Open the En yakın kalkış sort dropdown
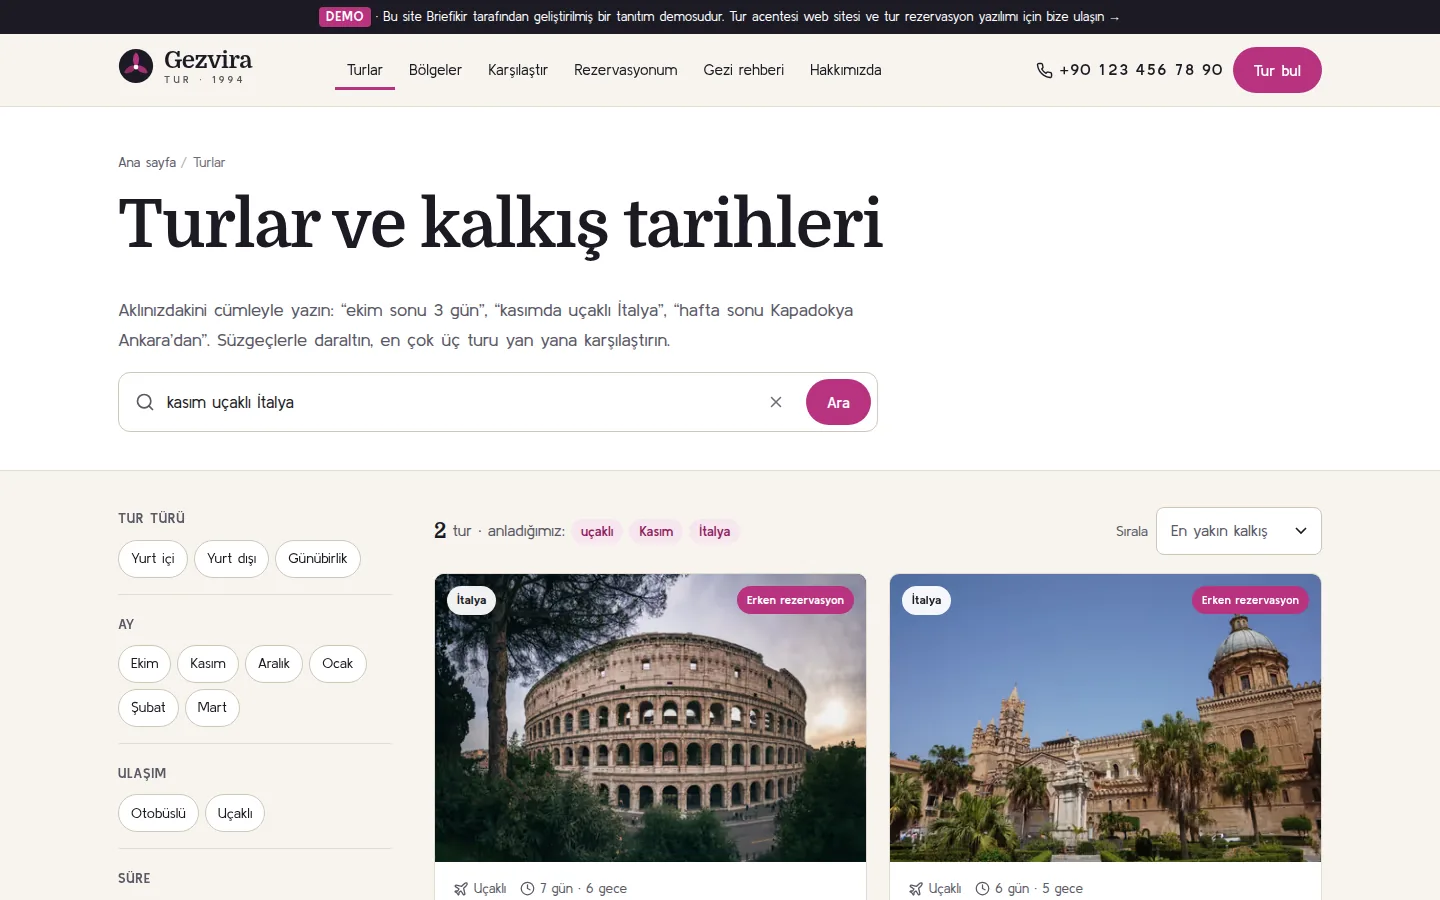Viewport: 1440px width, 900px height. point(1239,531)
